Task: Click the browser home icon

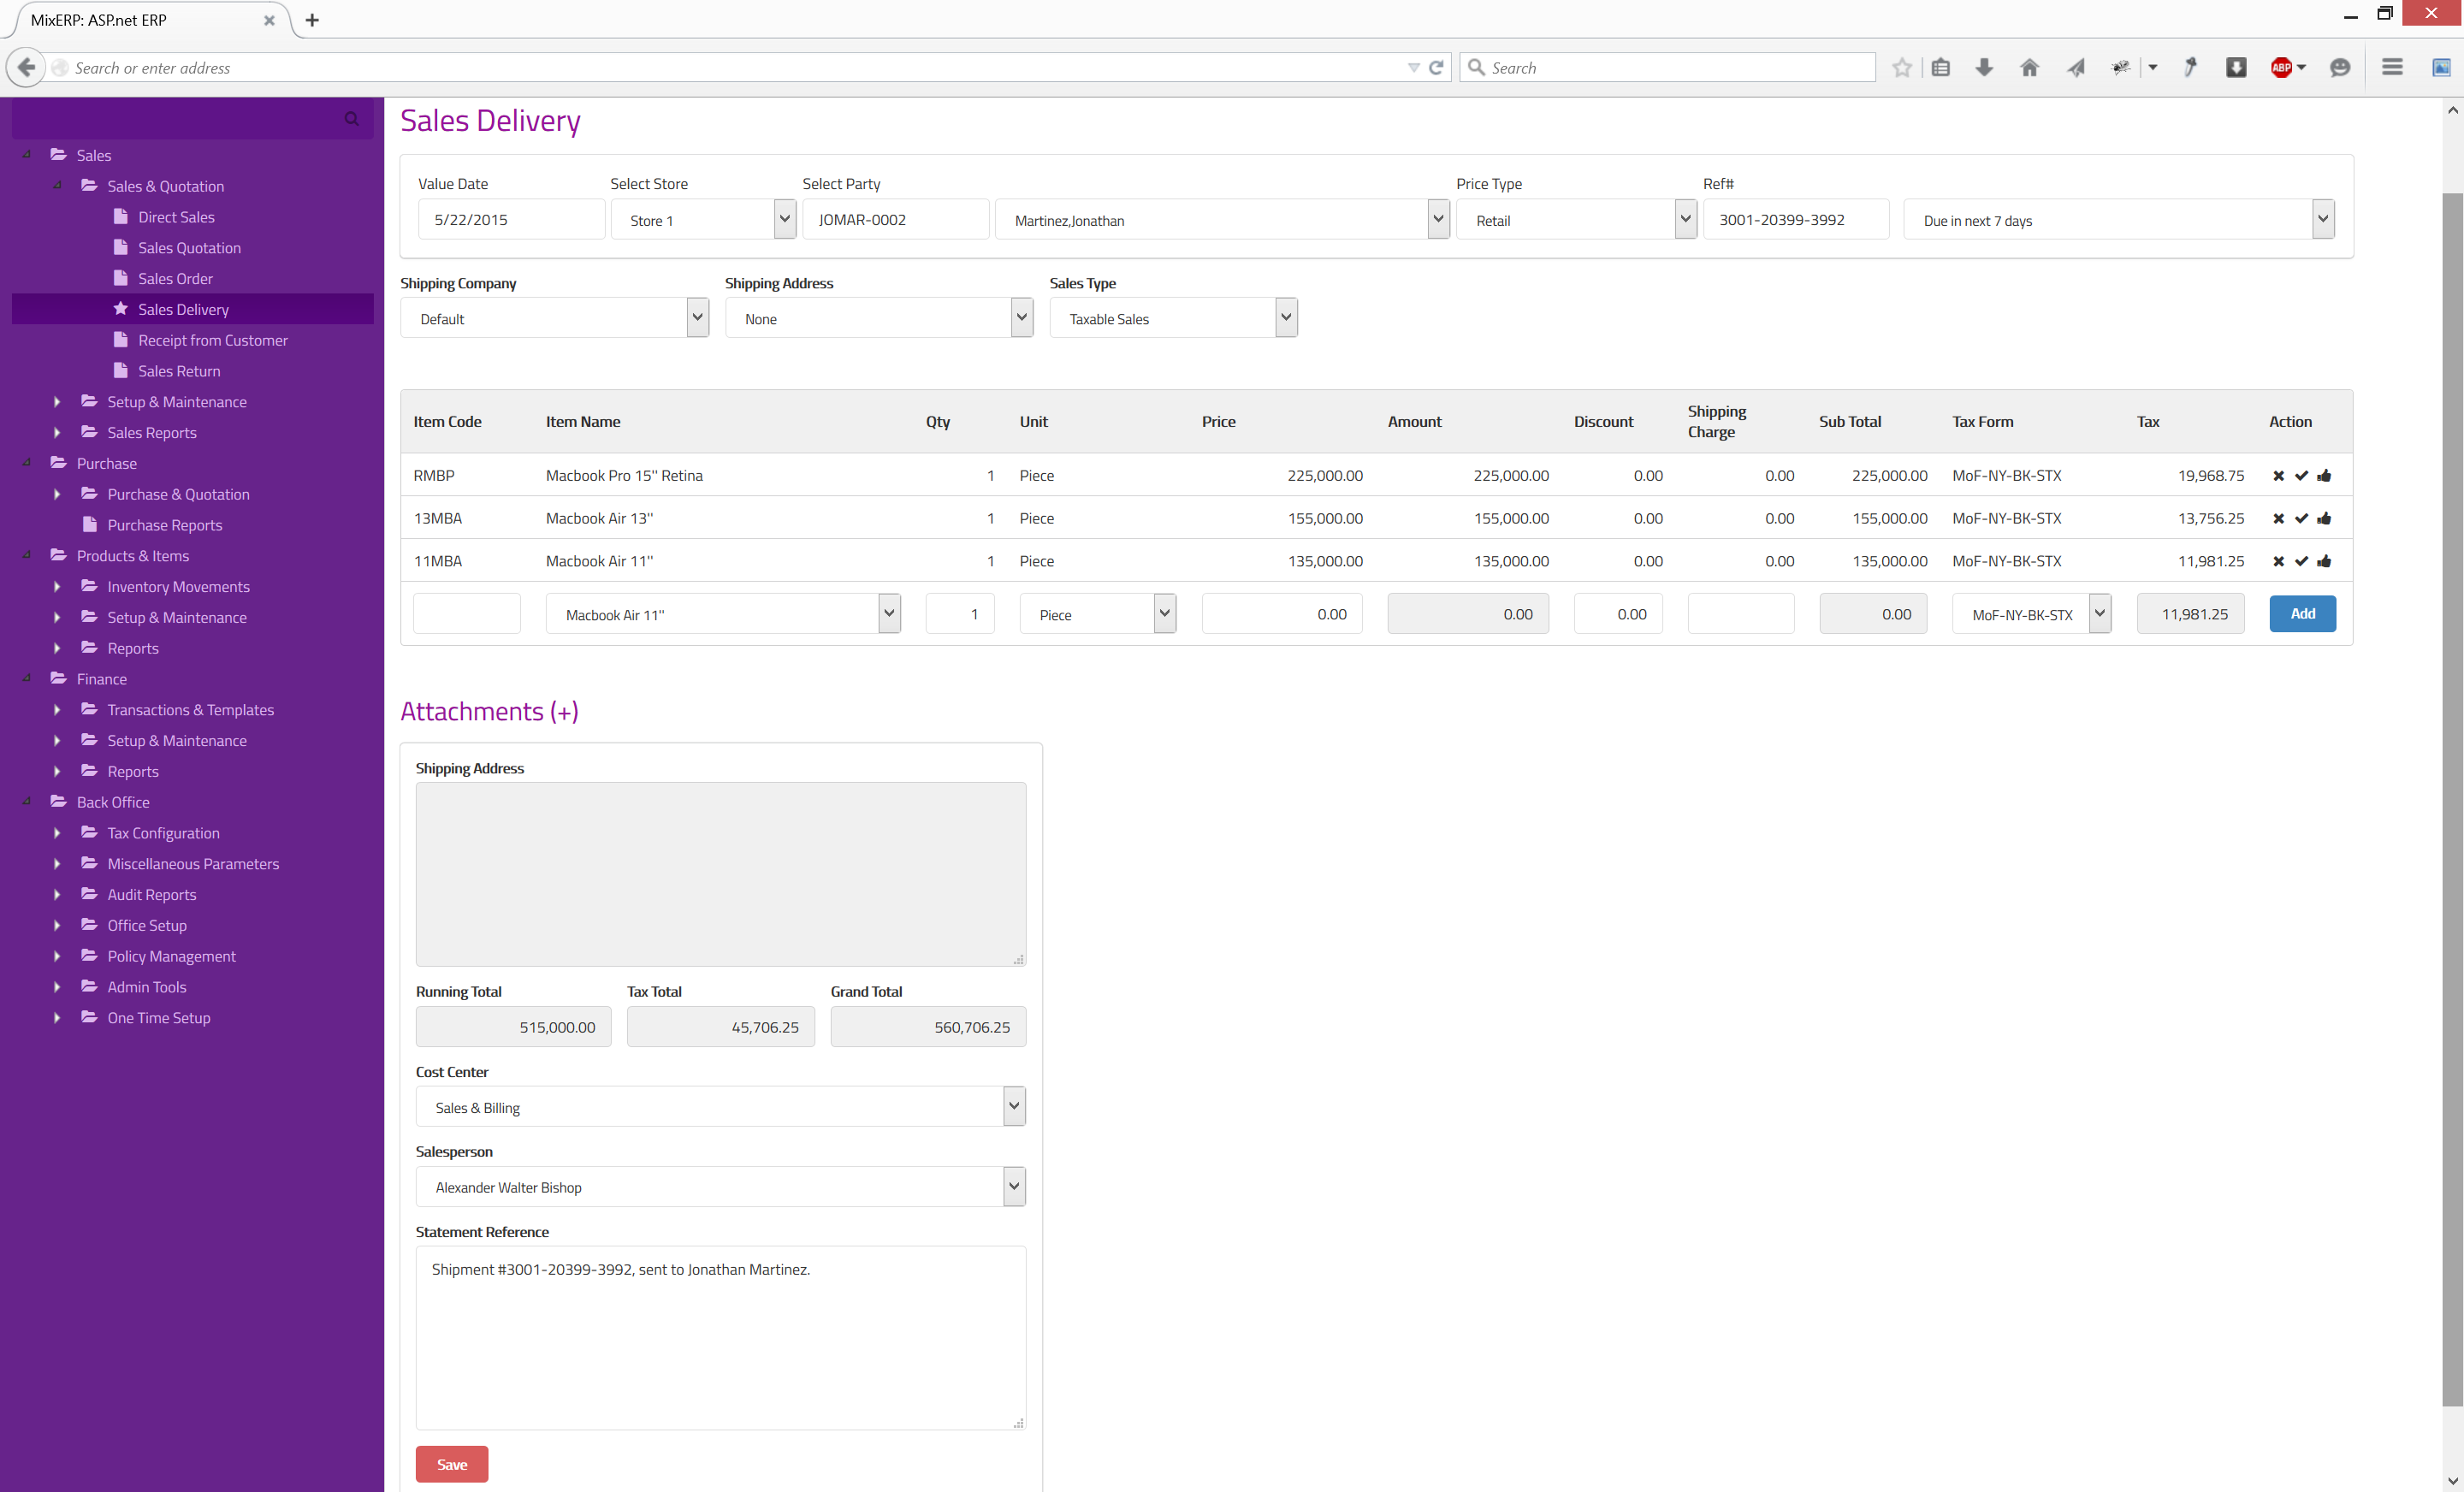Action: [x=2029, y=68]
